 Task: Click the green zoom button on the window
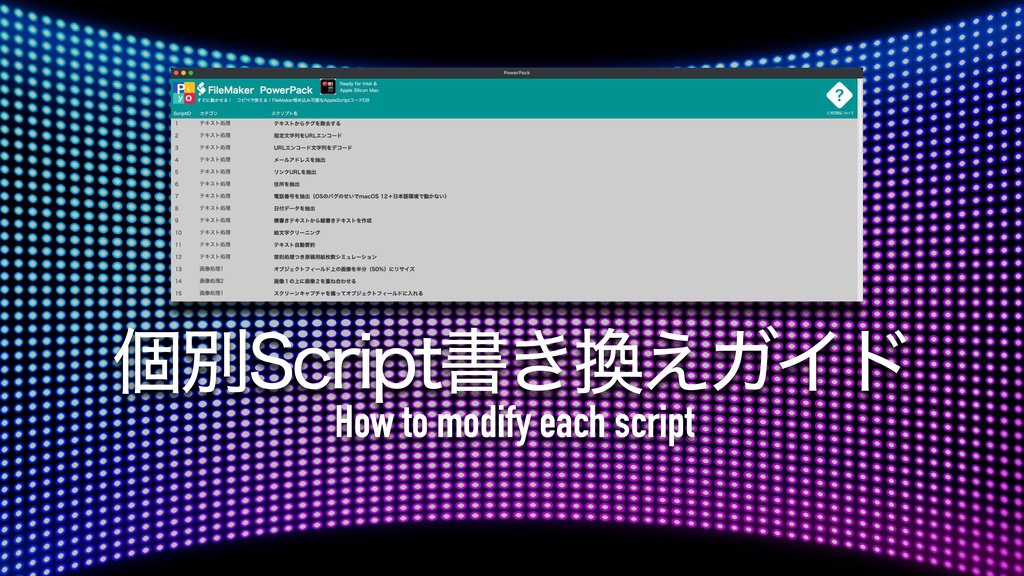(x=190, y=72)
